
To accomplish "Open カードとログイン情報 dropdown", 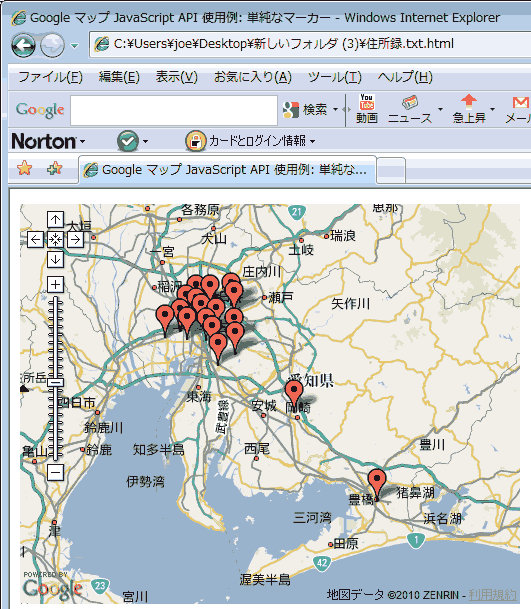I will pyautogui.click(x=261, y=141).
